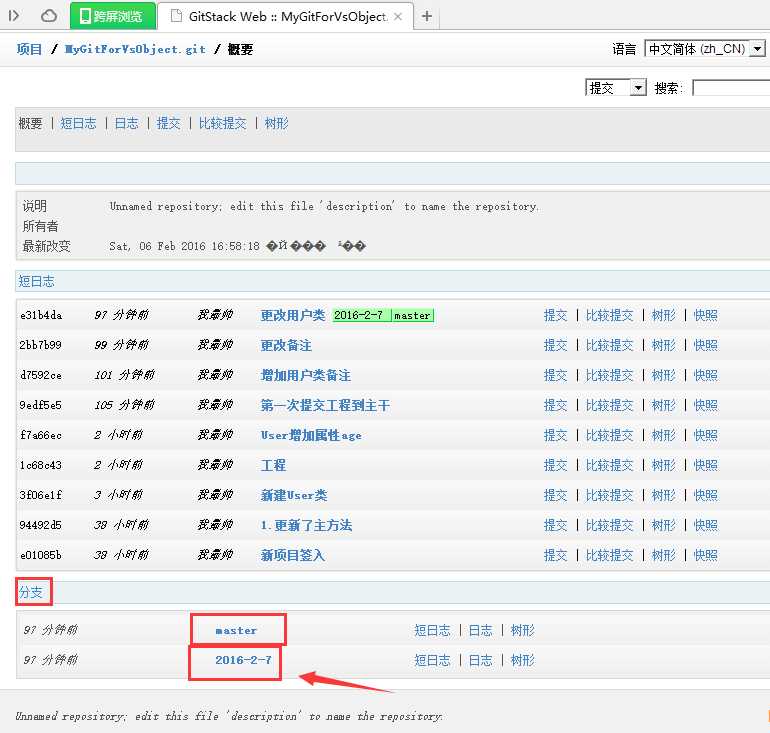Click commit hash 9edf5e5

coord(41,406)
